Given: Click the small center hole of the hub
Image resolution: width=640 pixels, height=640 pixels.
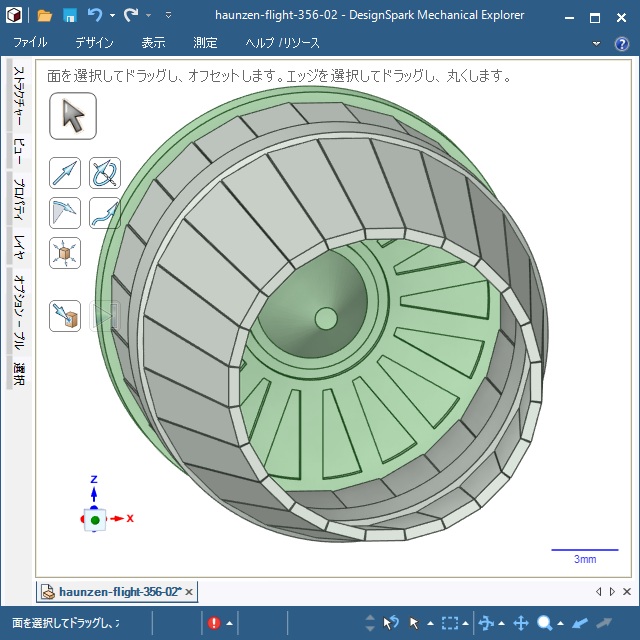Looking at the screenshot, I should coord(326,318).
